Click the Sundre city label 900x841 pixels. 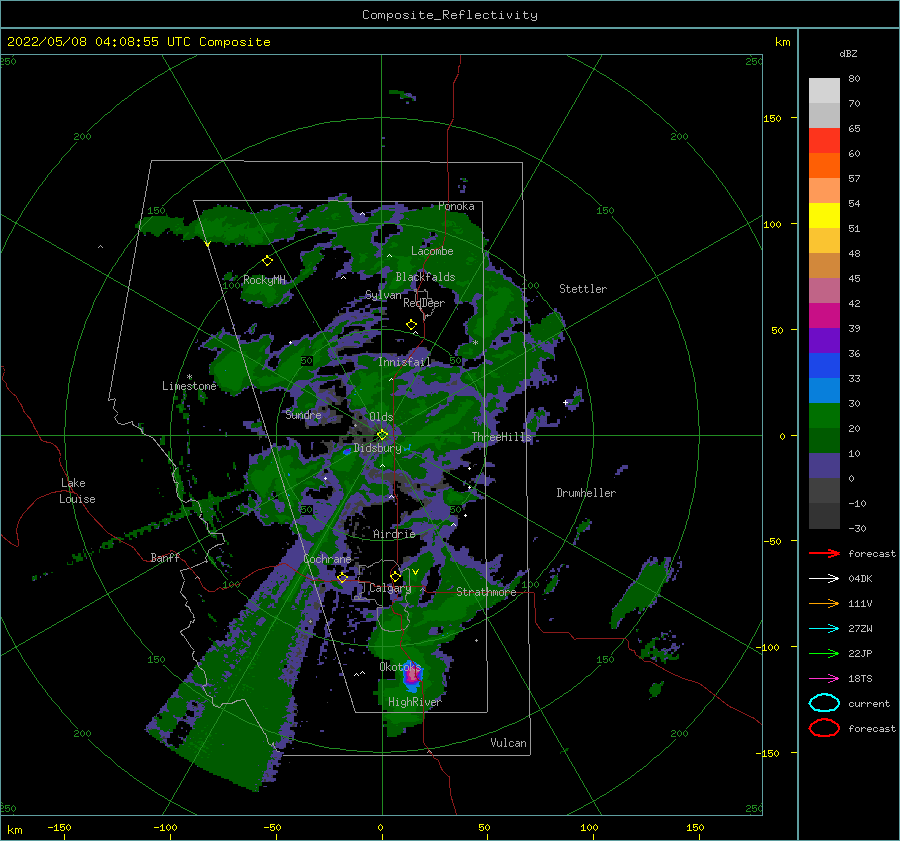pos(303,414)
